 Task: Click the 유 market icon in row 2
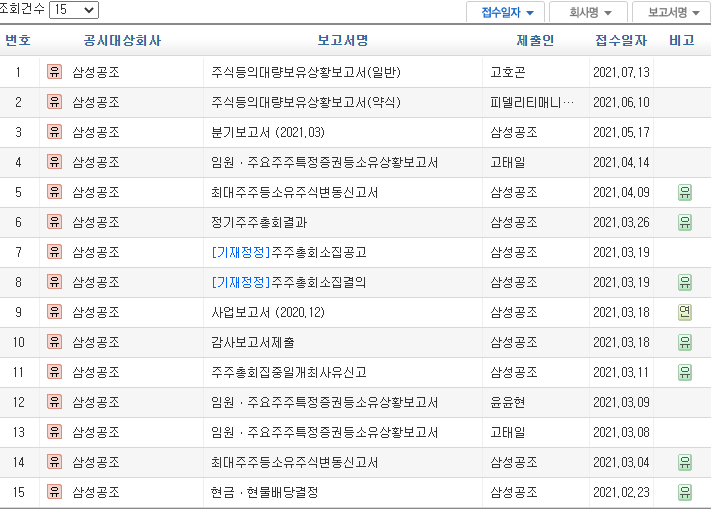(x=54, y=102)
